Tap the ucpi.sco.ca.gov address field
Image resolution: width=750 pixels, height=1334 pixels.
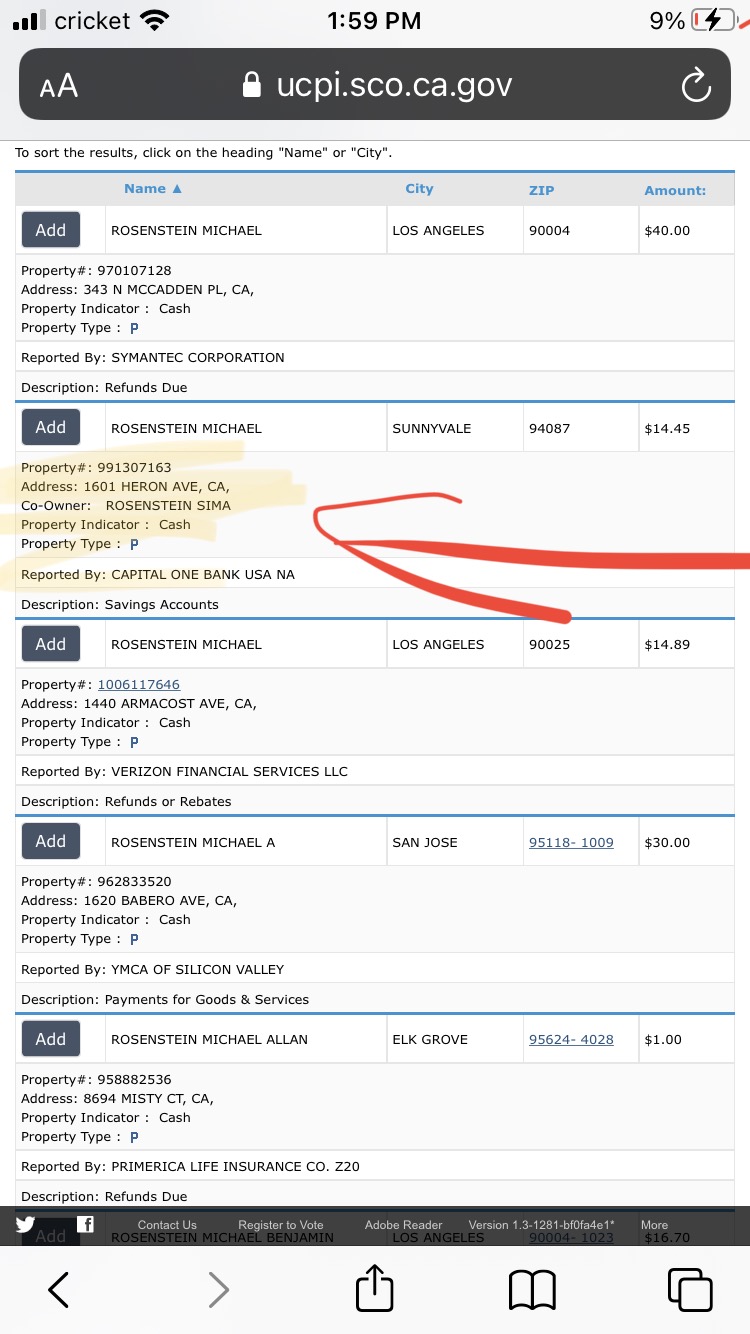[x=375, y=85]
